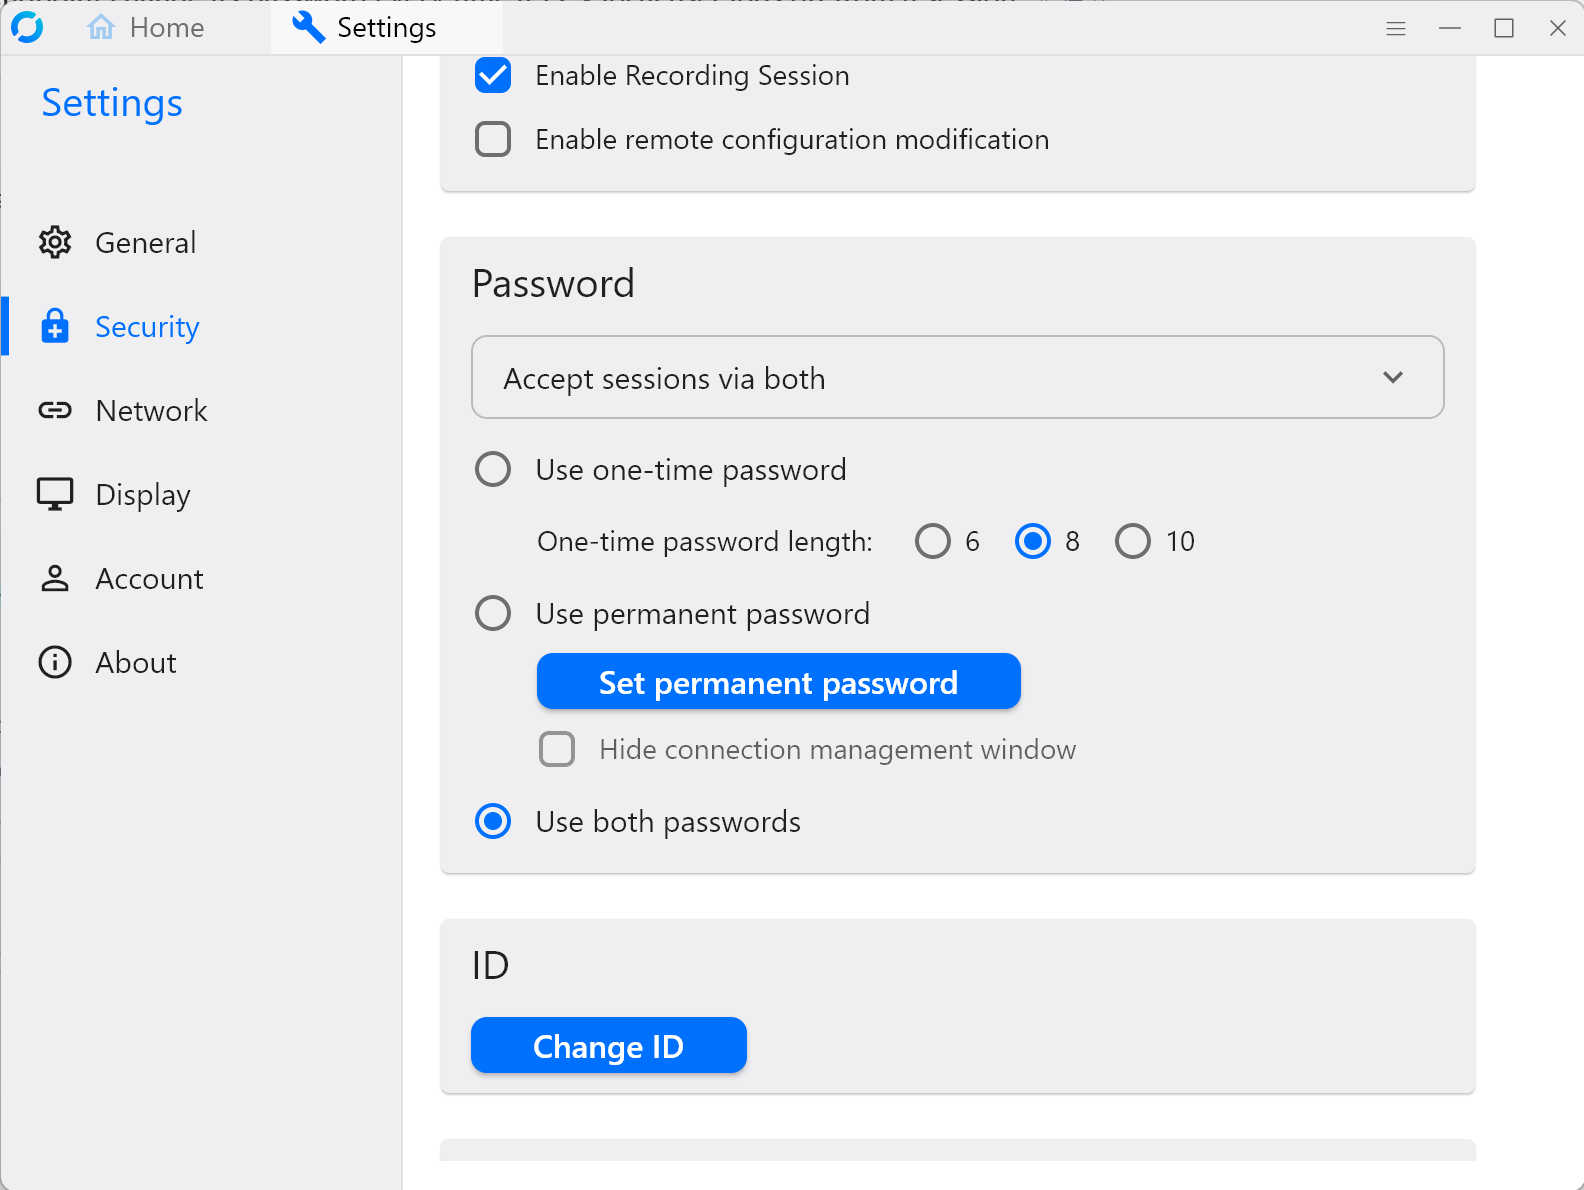Choose Use permanent password option
Viewport: 1584px width, 1190px height.
click(493, 613)
